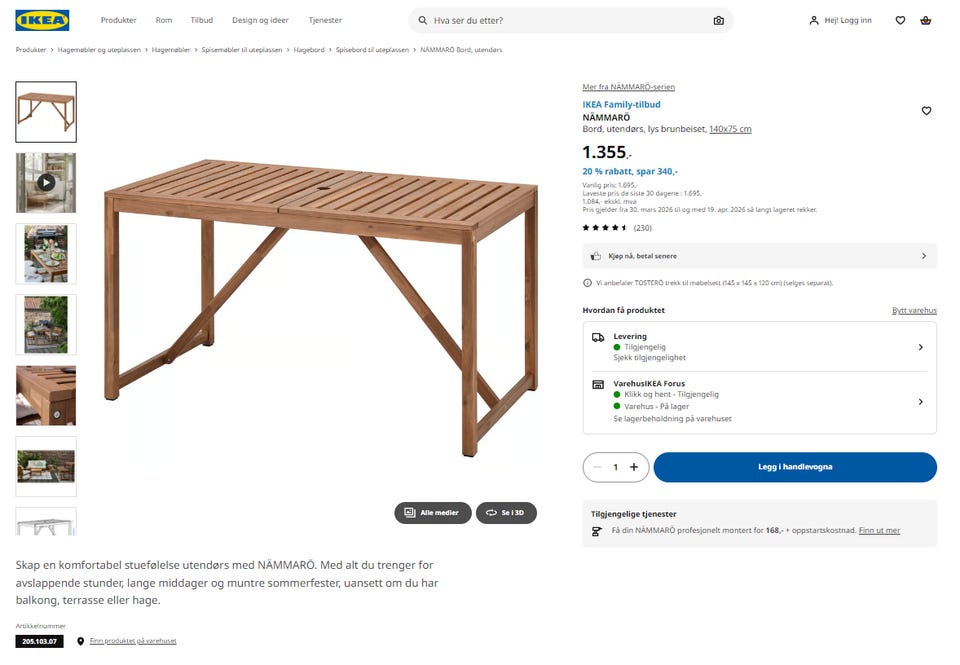Open the Produkter menu
Image resolution: width=960 pixels, height=665 pixels.
119,20
